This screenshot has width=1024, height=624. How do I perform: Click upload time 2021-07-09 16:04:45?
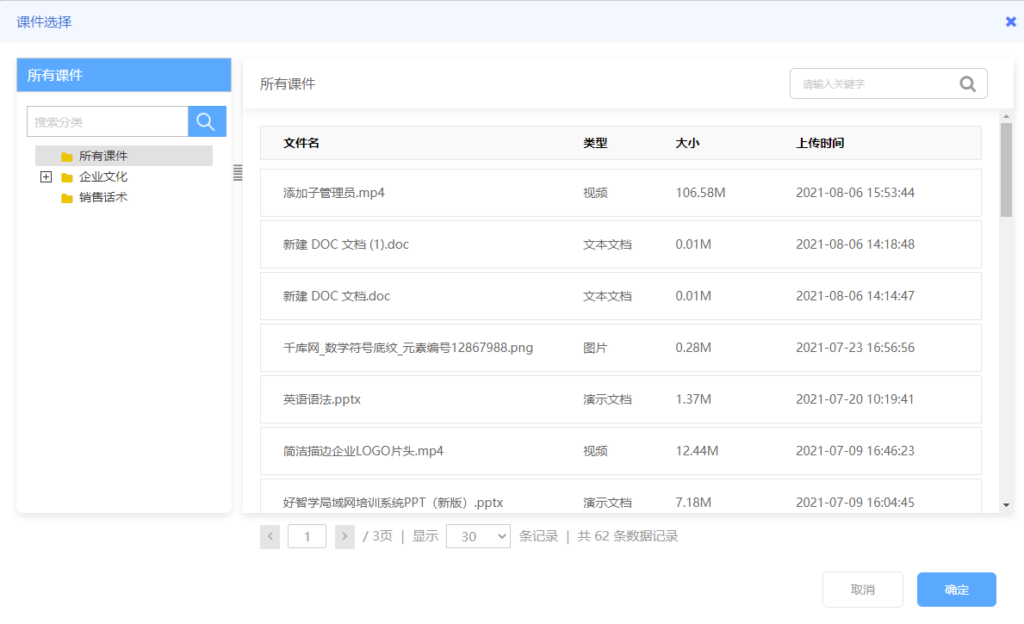tap(855, 502)
